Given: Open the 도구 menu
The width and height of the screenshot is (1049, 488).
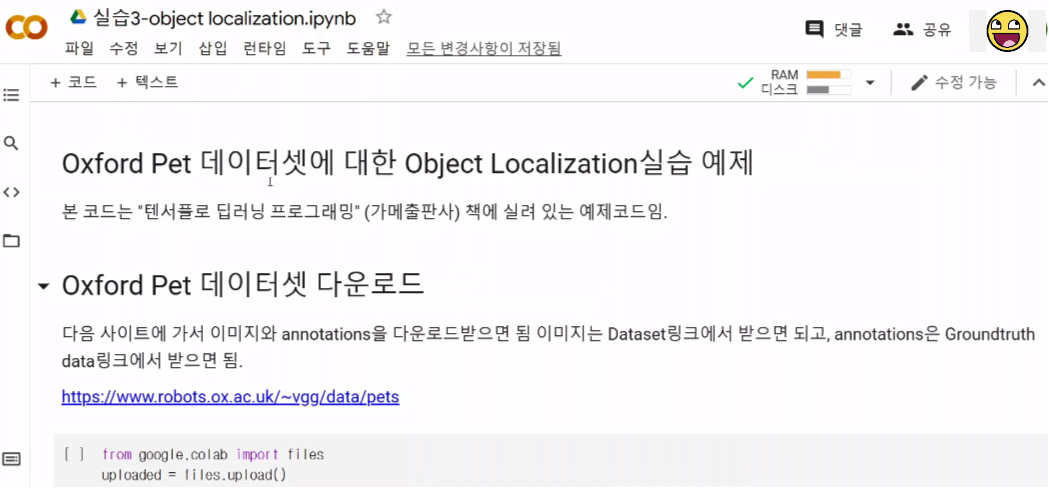Looking at the screenshot, I should (x=316, y=48).
